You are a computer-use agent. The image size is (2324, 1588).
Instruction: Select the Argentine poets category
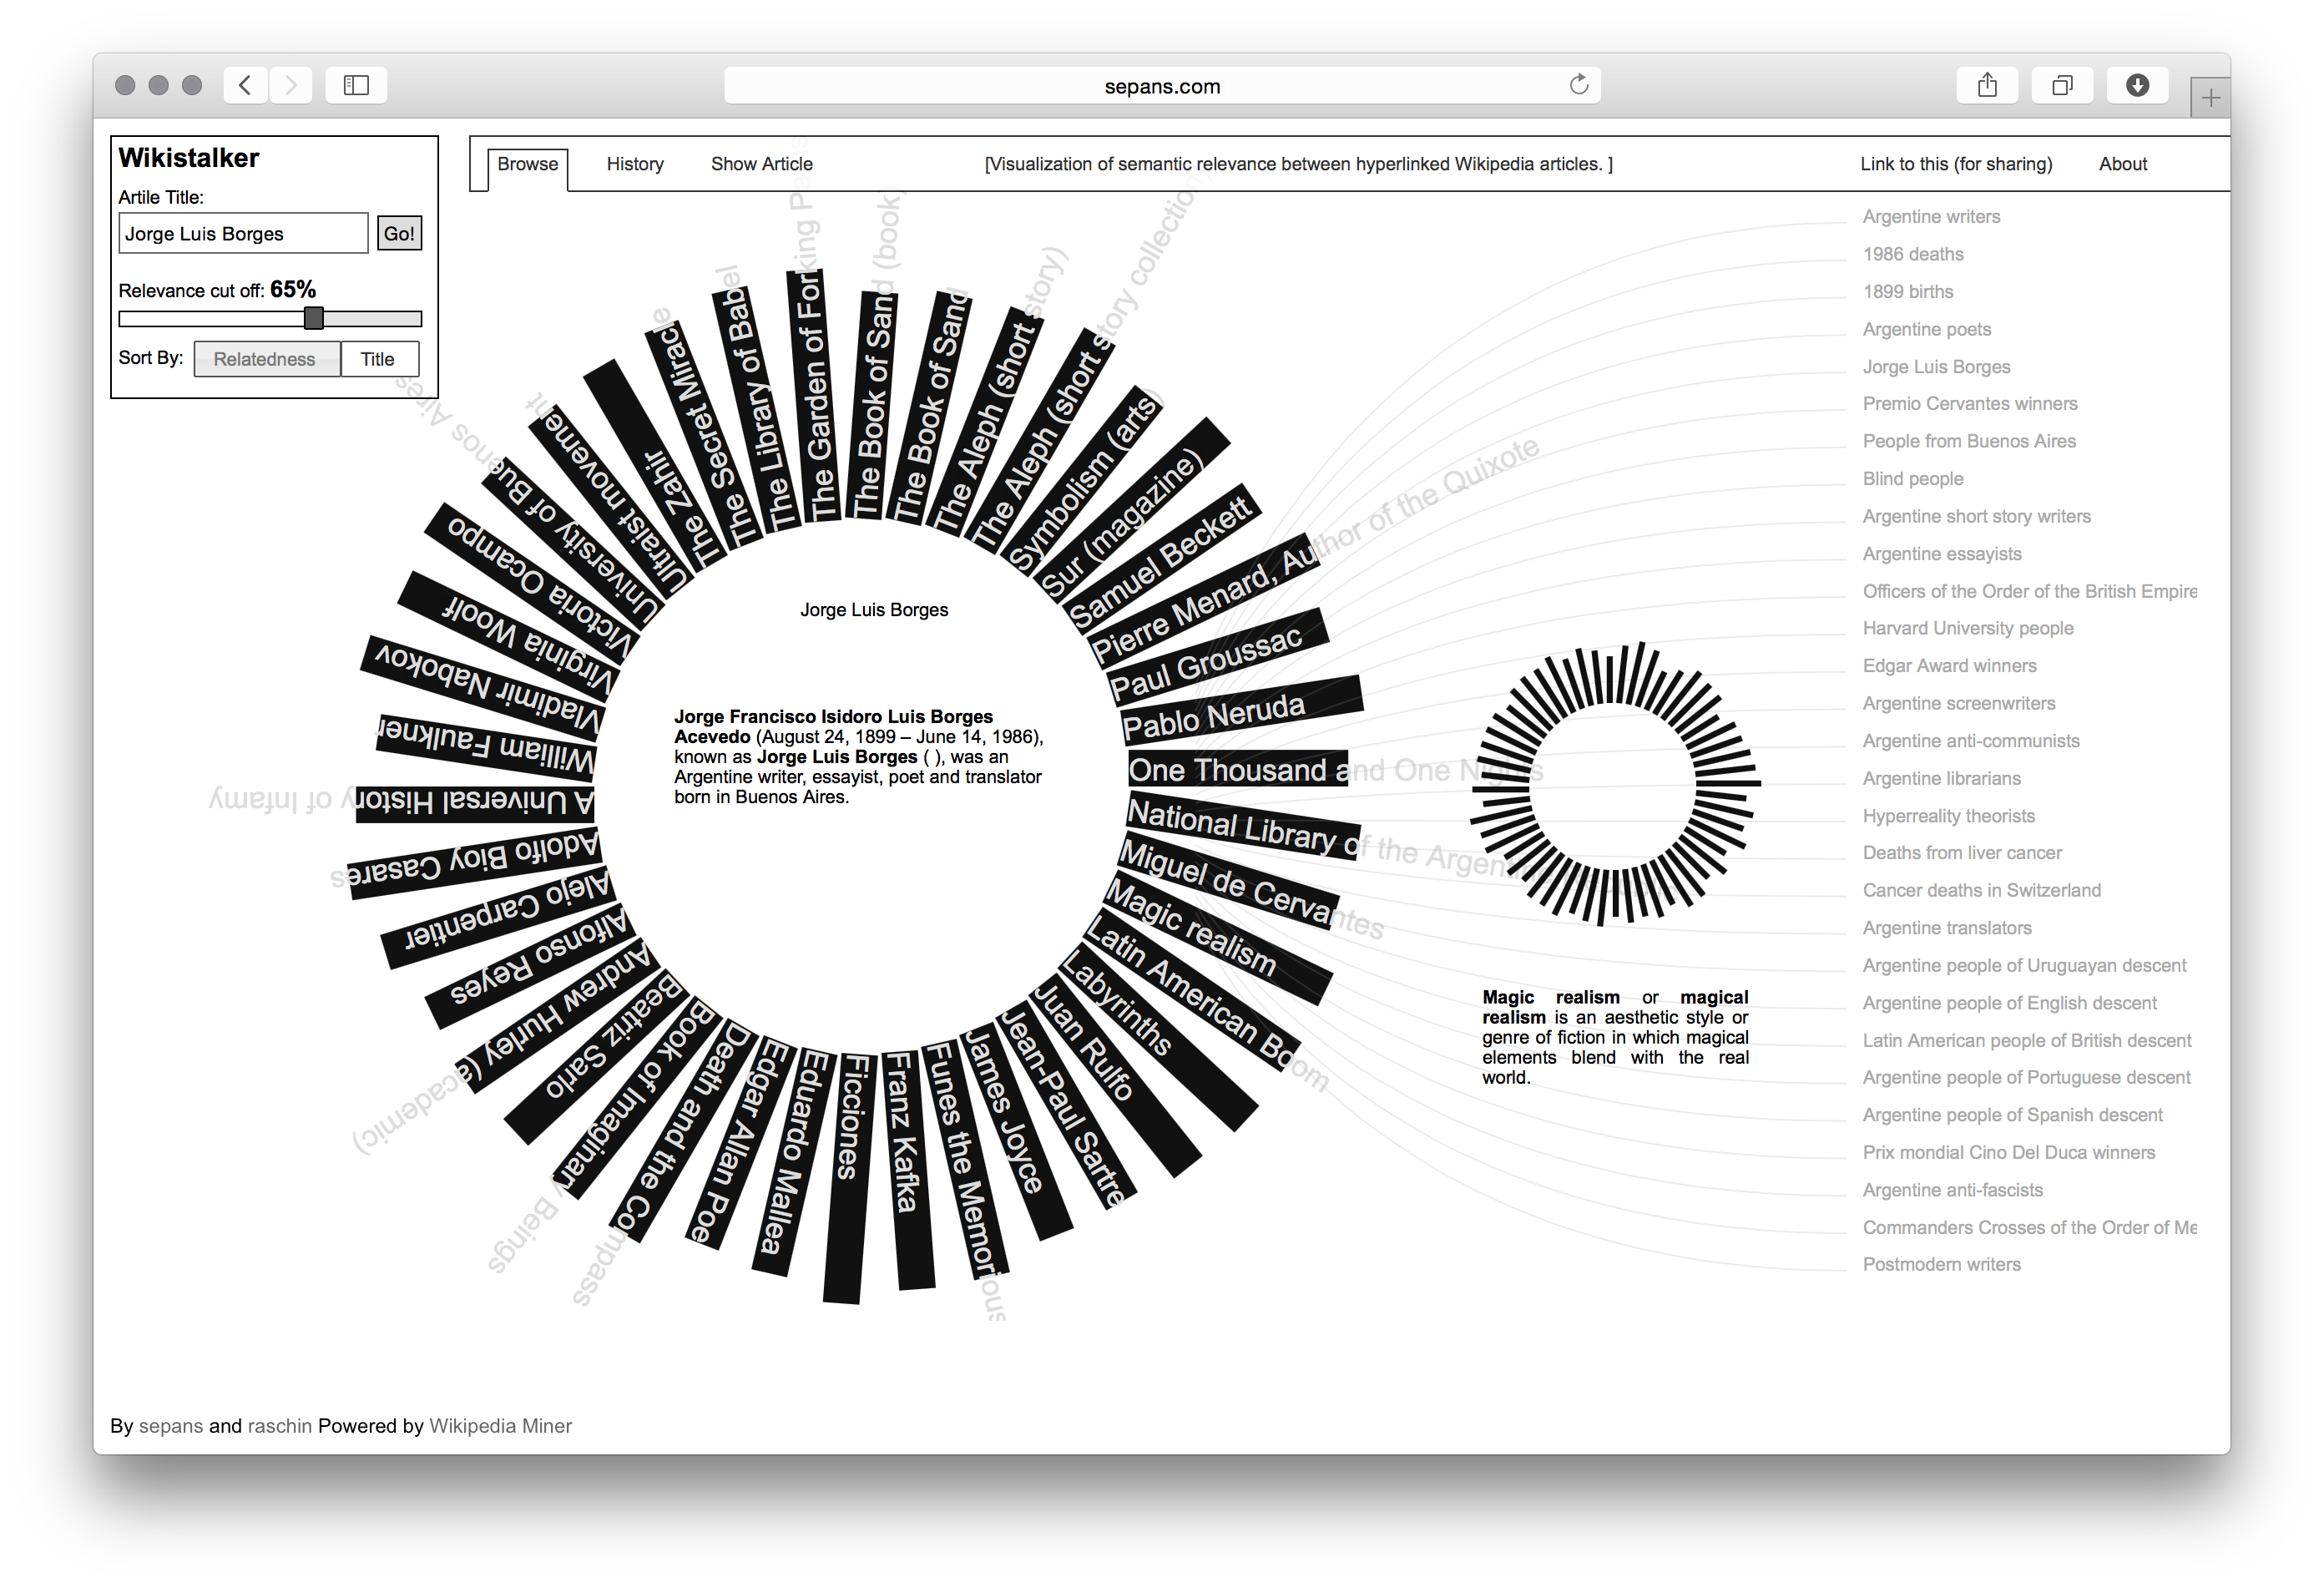tap(1926, 329)
